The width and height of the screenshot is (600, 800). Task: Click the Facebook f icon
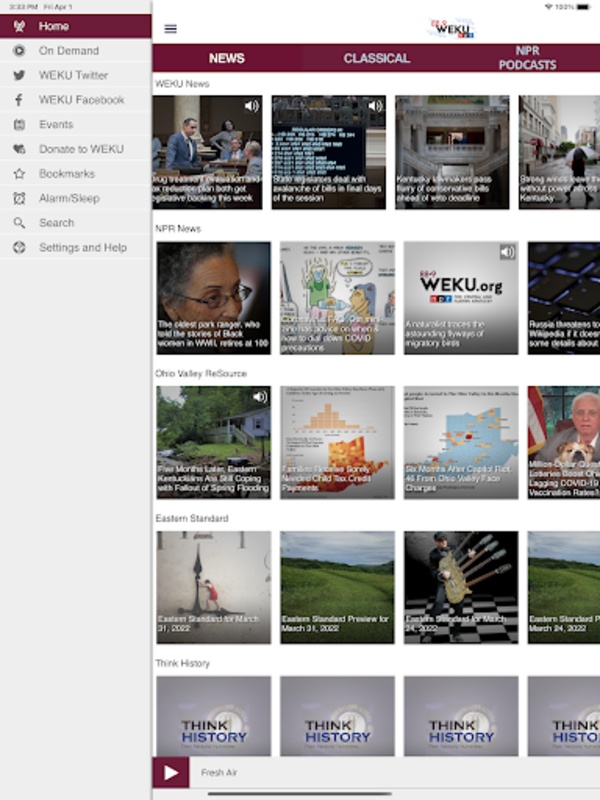pos(19,100)
